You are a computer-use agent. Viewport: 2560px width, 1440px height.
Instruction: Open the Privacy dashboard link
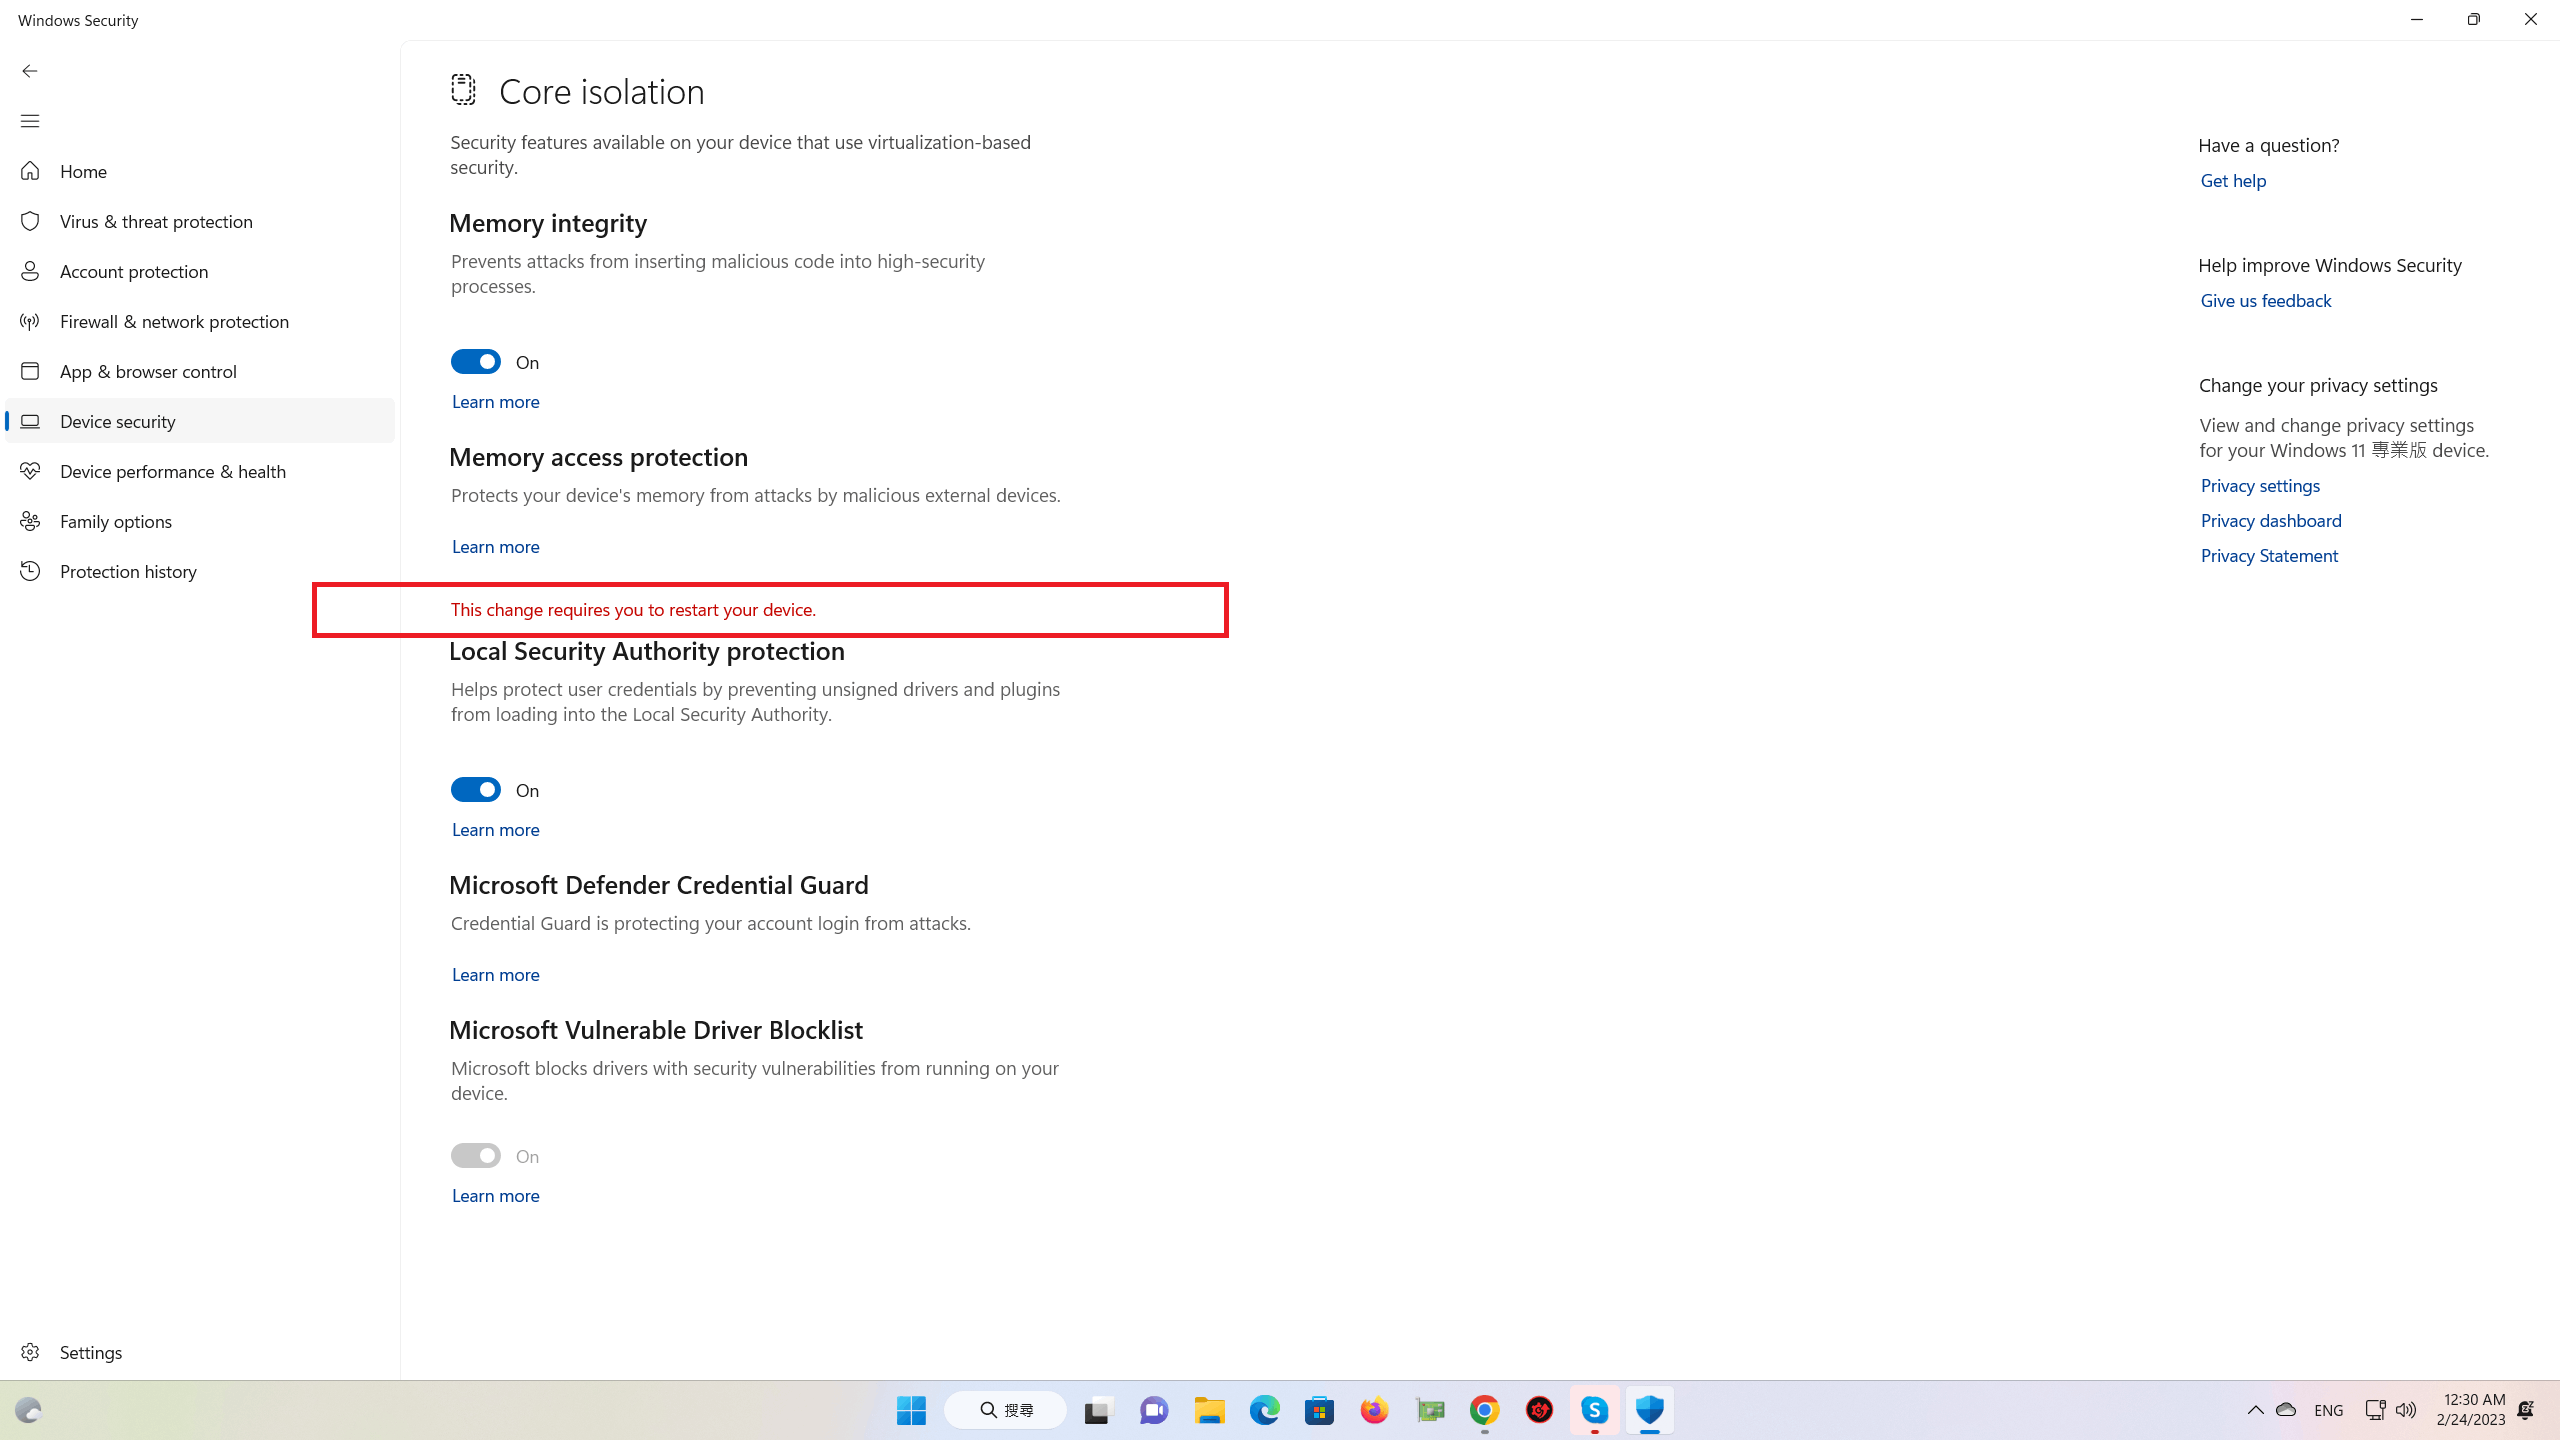tap(2270, 521)
